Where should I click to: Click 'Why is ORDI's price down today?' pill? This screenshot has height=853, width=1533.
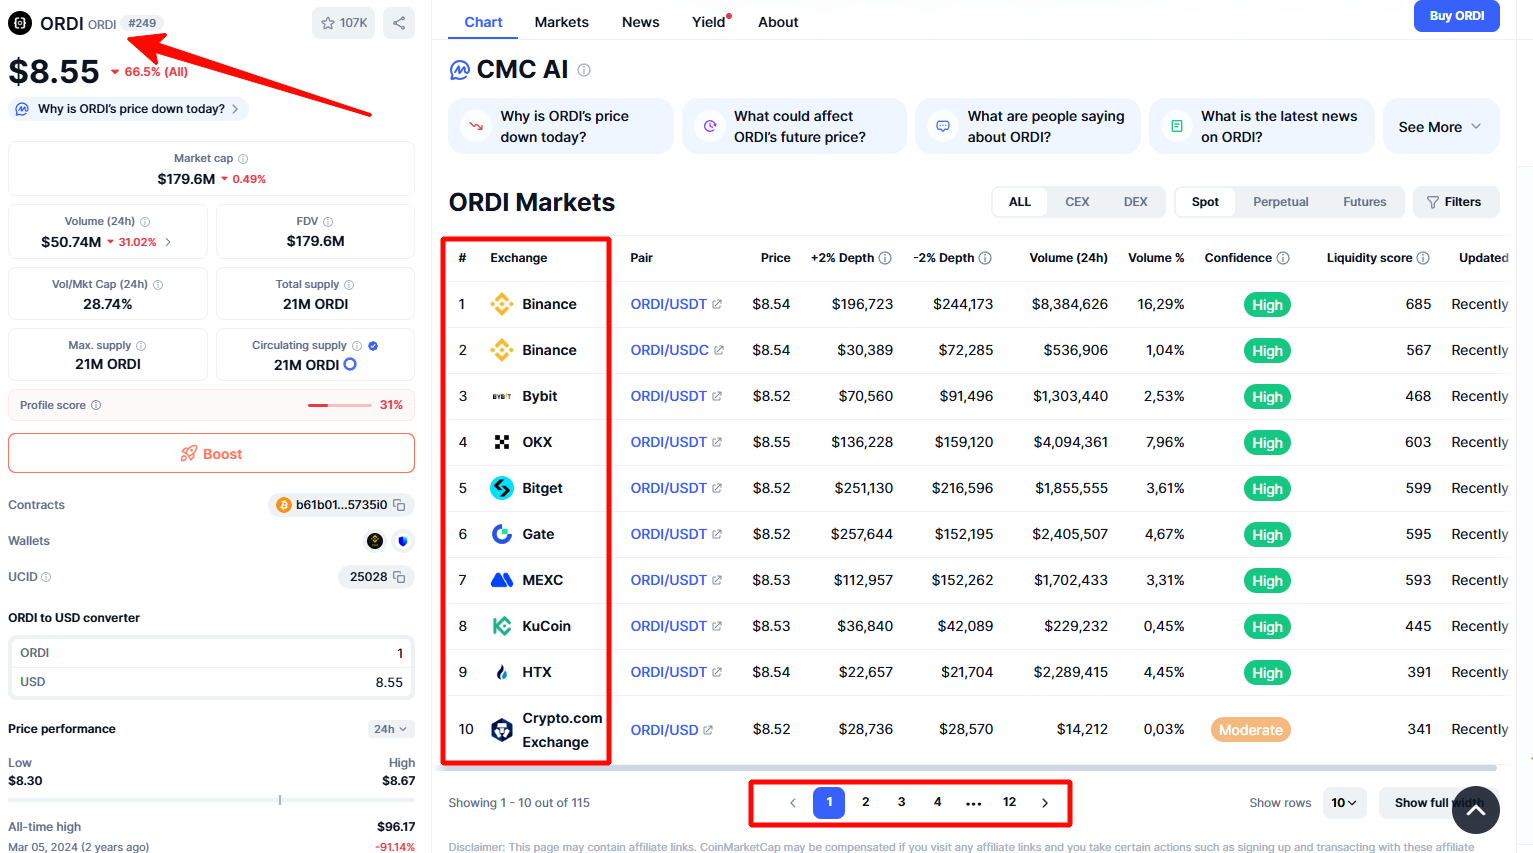point(128,109)
